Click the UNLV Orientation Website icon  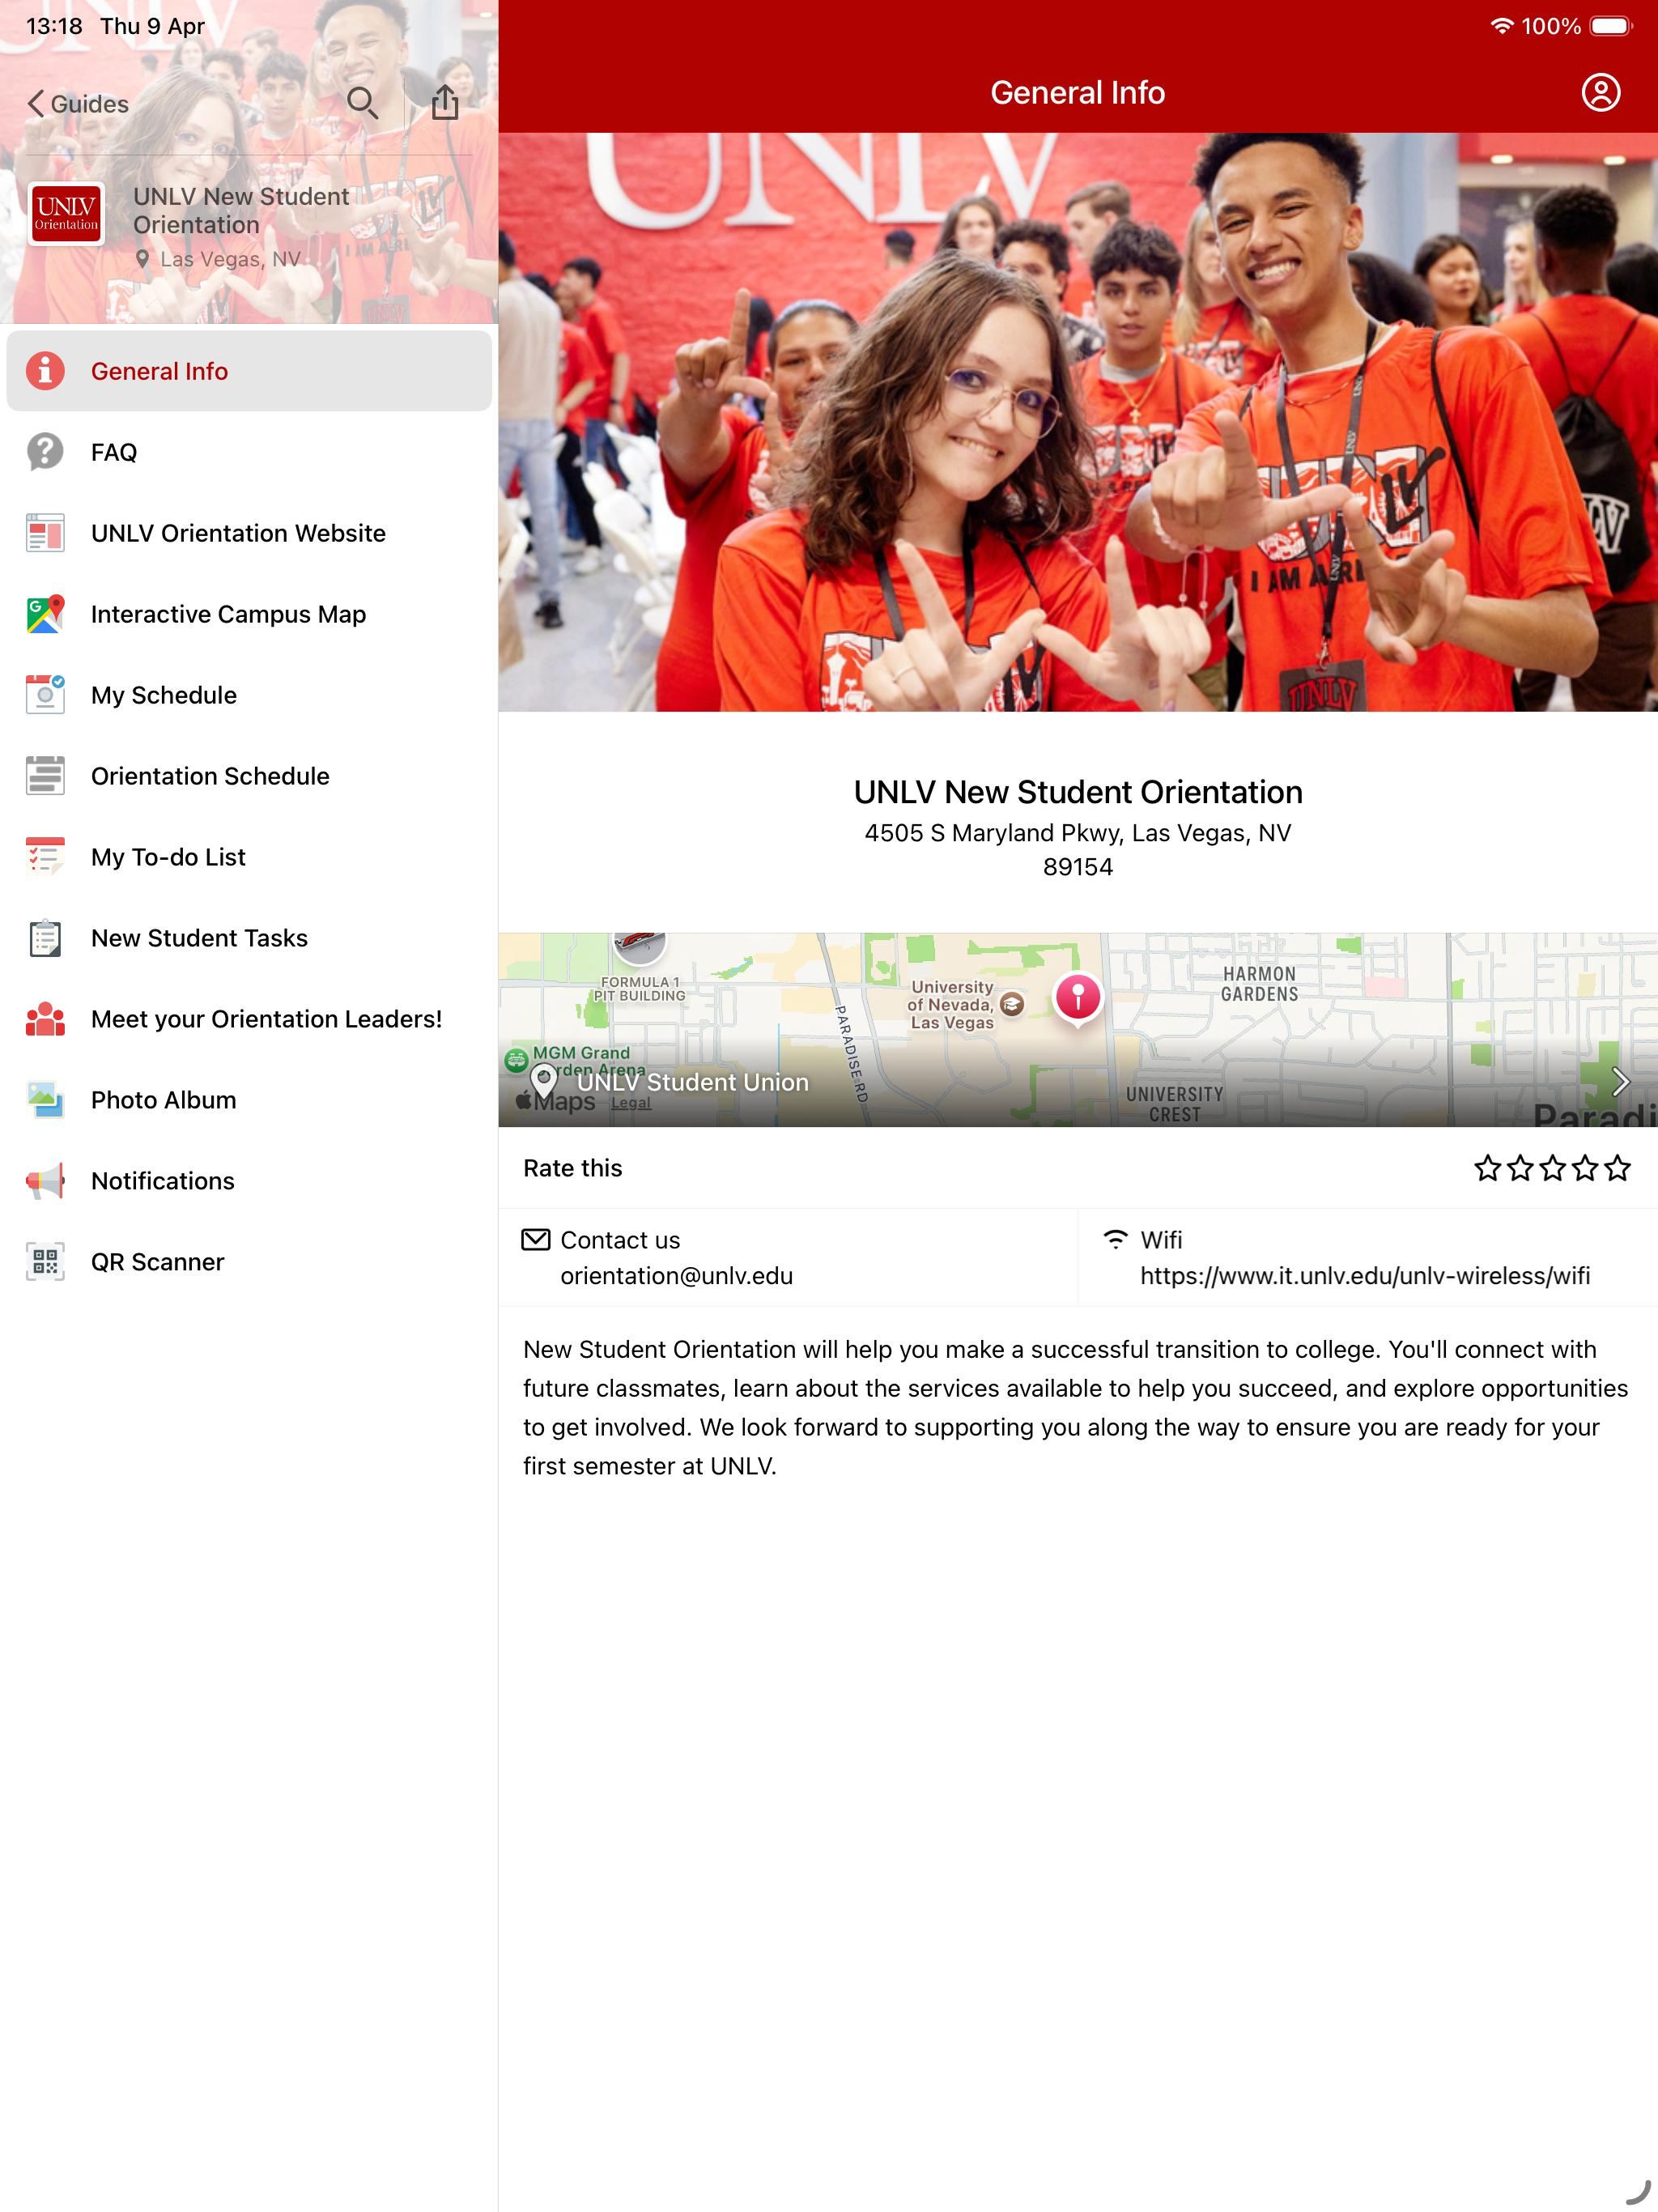45,533
